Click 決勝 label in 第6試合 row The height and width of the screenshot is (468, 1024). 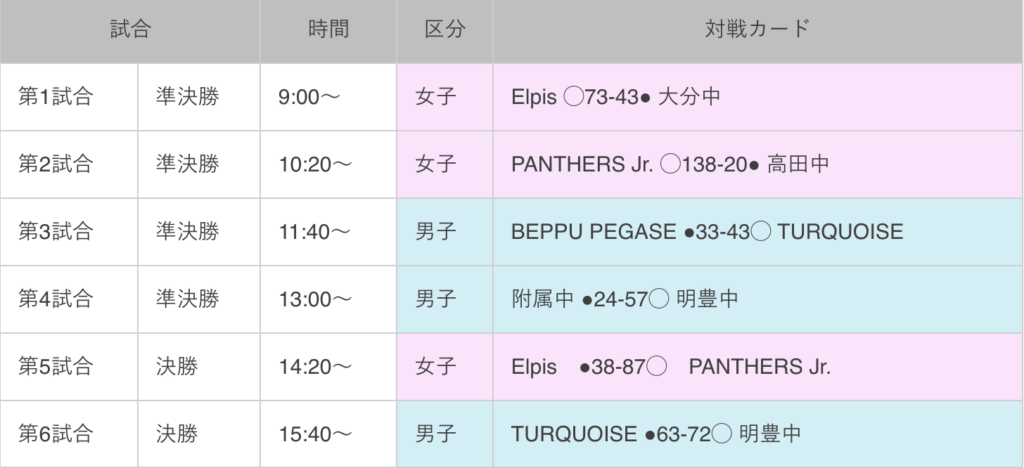point(177,434)
